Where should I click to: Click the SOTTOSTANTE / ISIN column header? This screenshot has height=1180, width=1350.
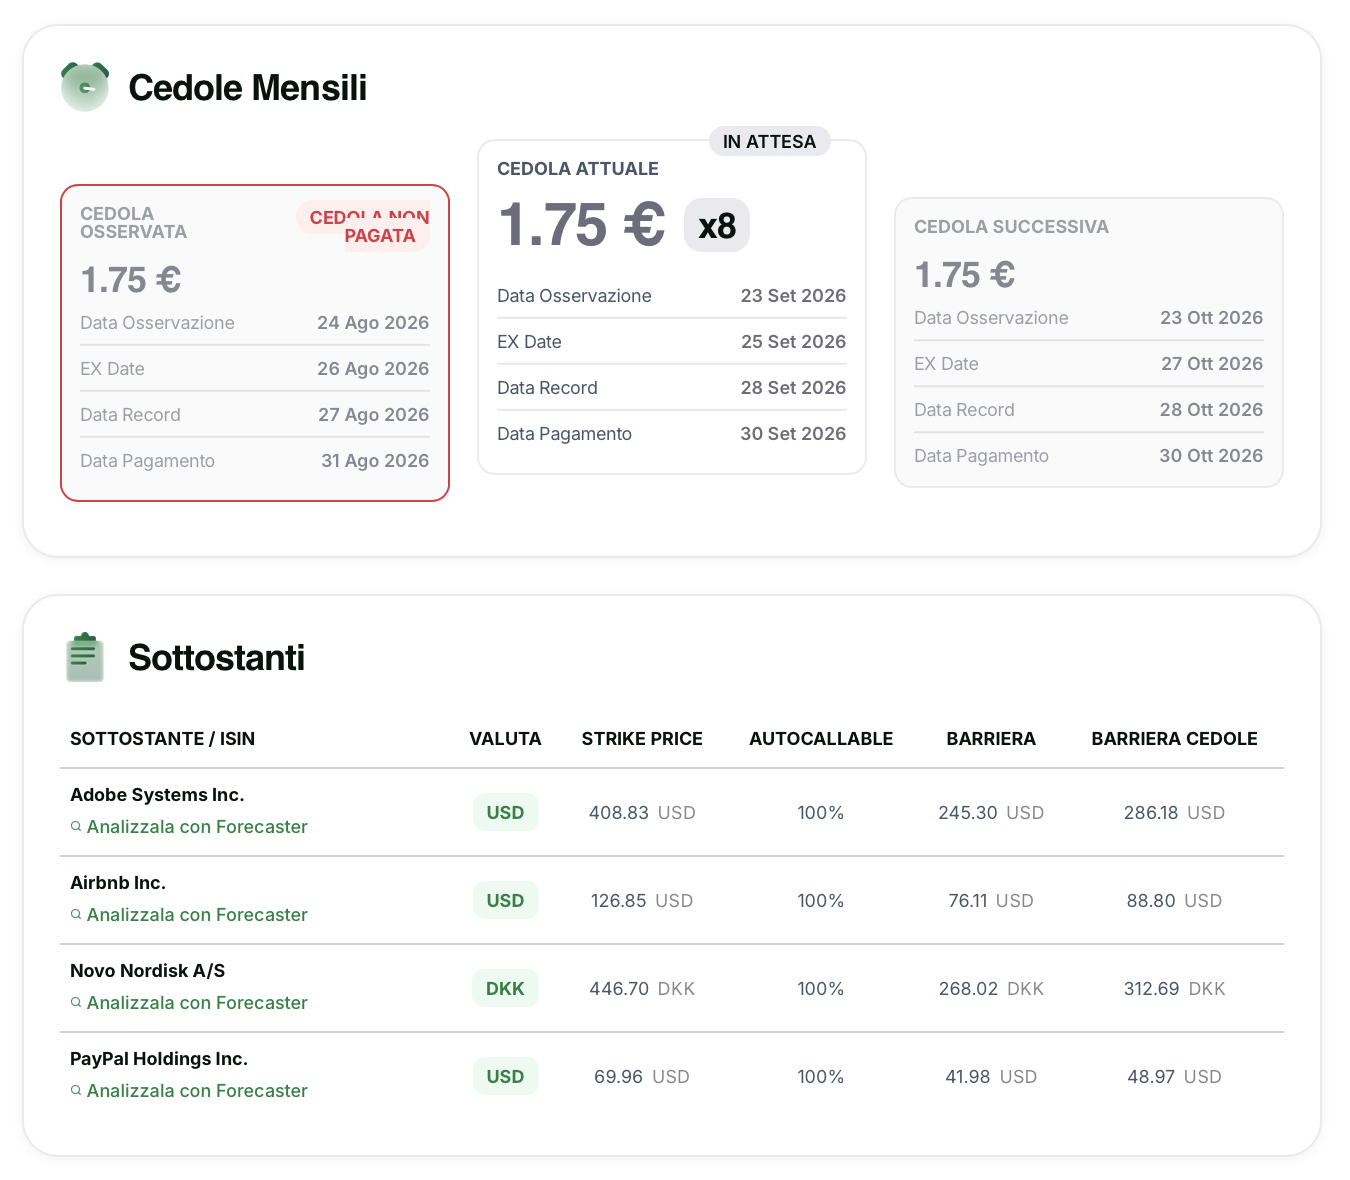tap(162, 739)
